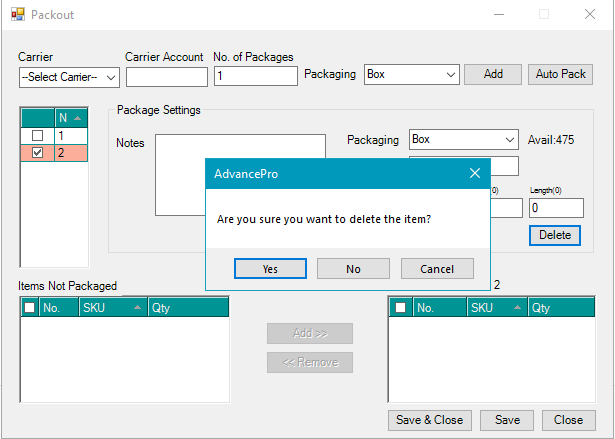
Task: Open Package Settings Packaging dropdown
Action: 464,140
